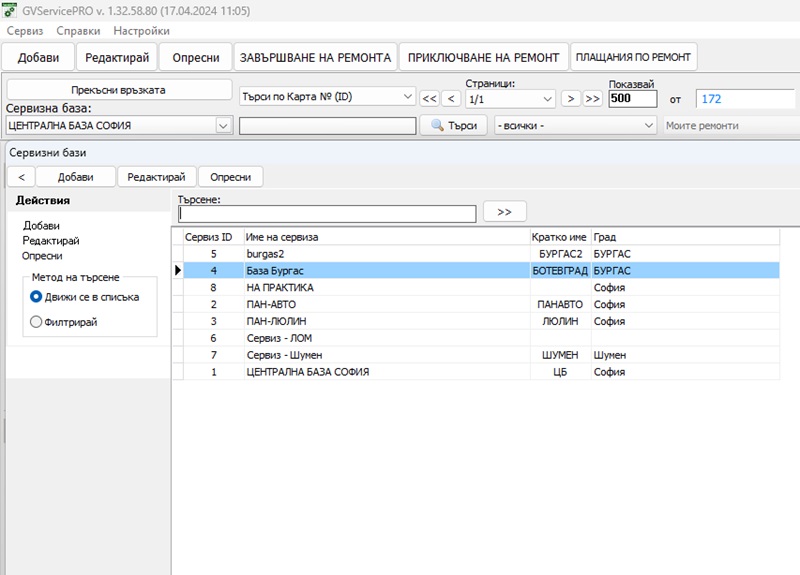Screen dimensions: 800x575
Task: Open the Справки menu
Action: pos(78,31)
